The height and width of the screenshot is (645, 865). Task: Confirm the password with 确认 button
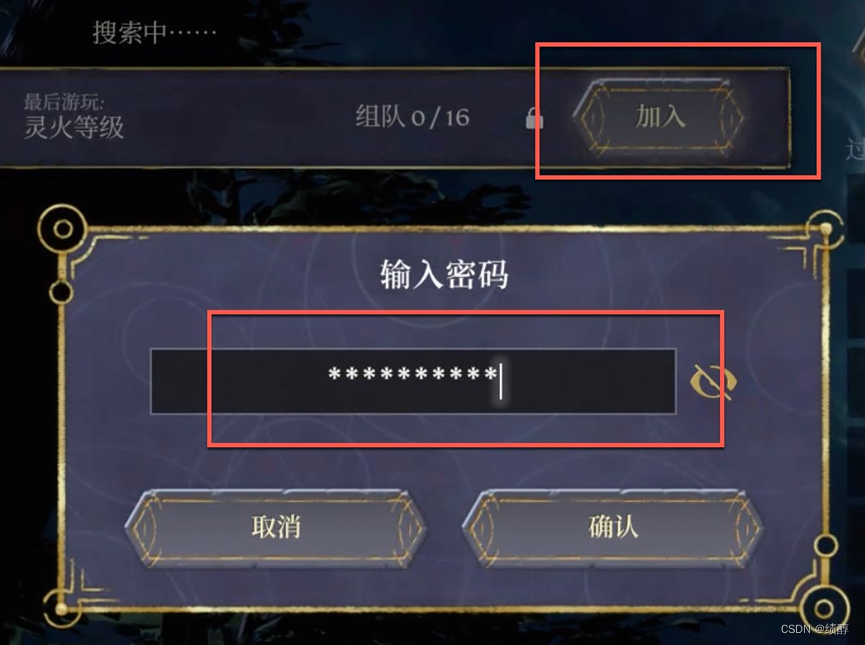(613, 526)
